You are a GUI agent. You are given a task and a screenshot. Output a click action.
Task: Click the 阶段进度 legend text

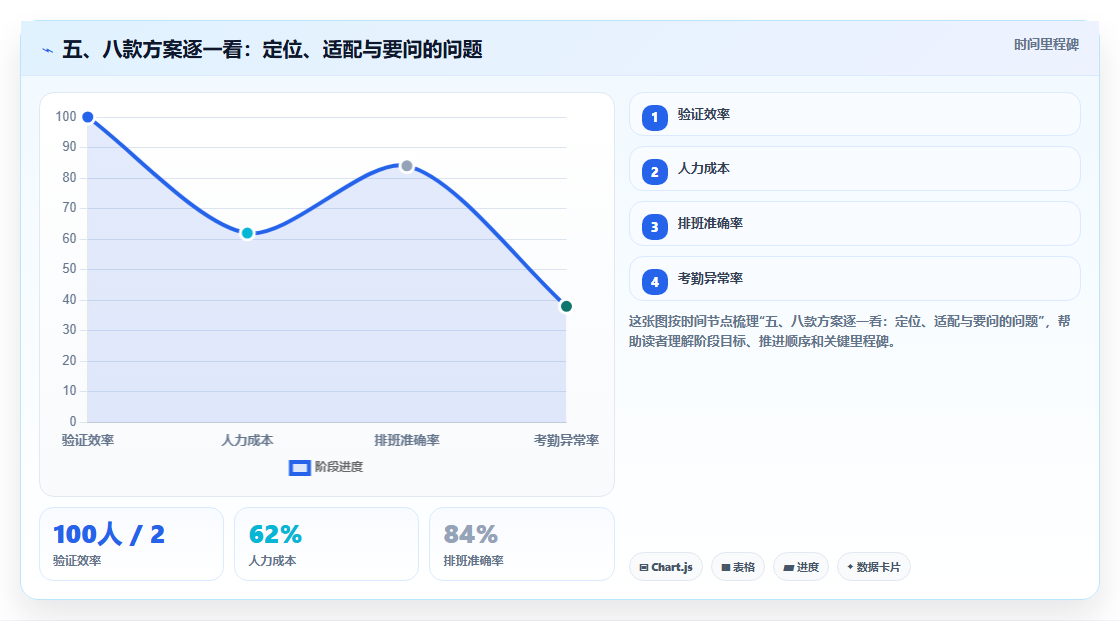pos(339,467)
